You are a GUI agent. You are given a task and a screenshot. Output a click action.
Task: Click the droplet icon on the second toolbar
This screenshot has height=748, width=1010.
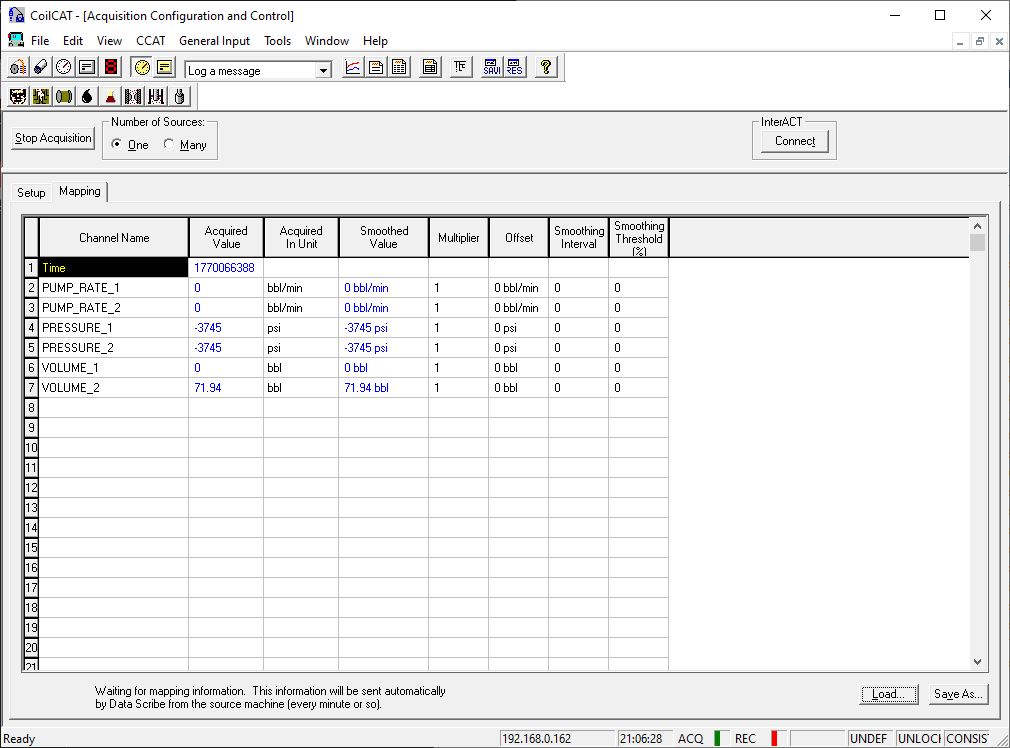(85, 96)
